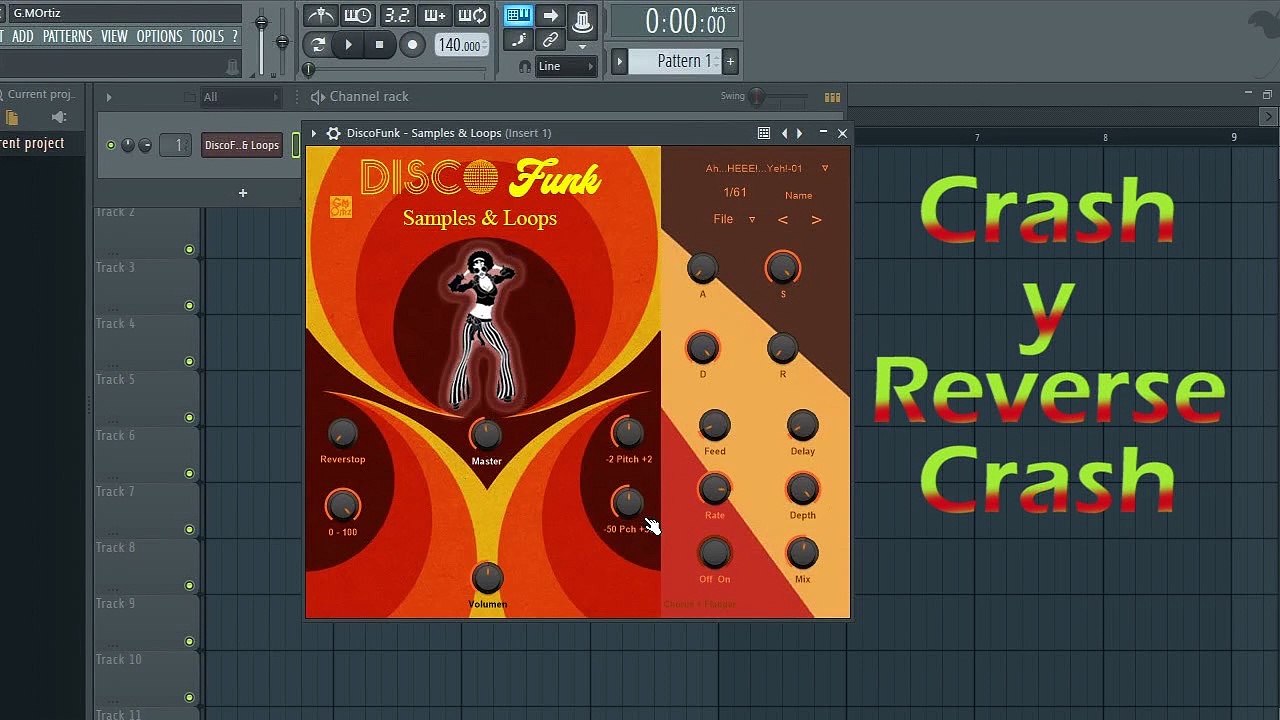Open DiscoFunk plugin gear settings
Image resolution: width=1280 pixels, height=720 pixels.
(333, 133)
